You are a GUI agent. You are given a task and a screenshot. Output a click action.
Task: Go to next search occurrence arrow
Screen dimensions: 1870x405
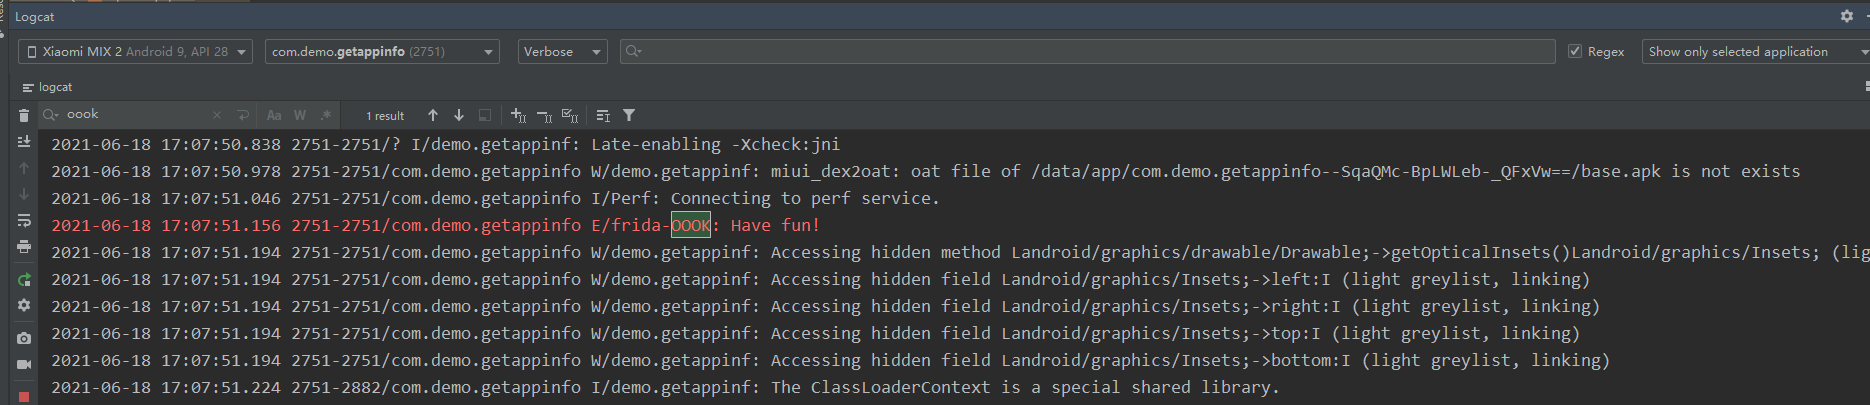[x=459, y=115]
